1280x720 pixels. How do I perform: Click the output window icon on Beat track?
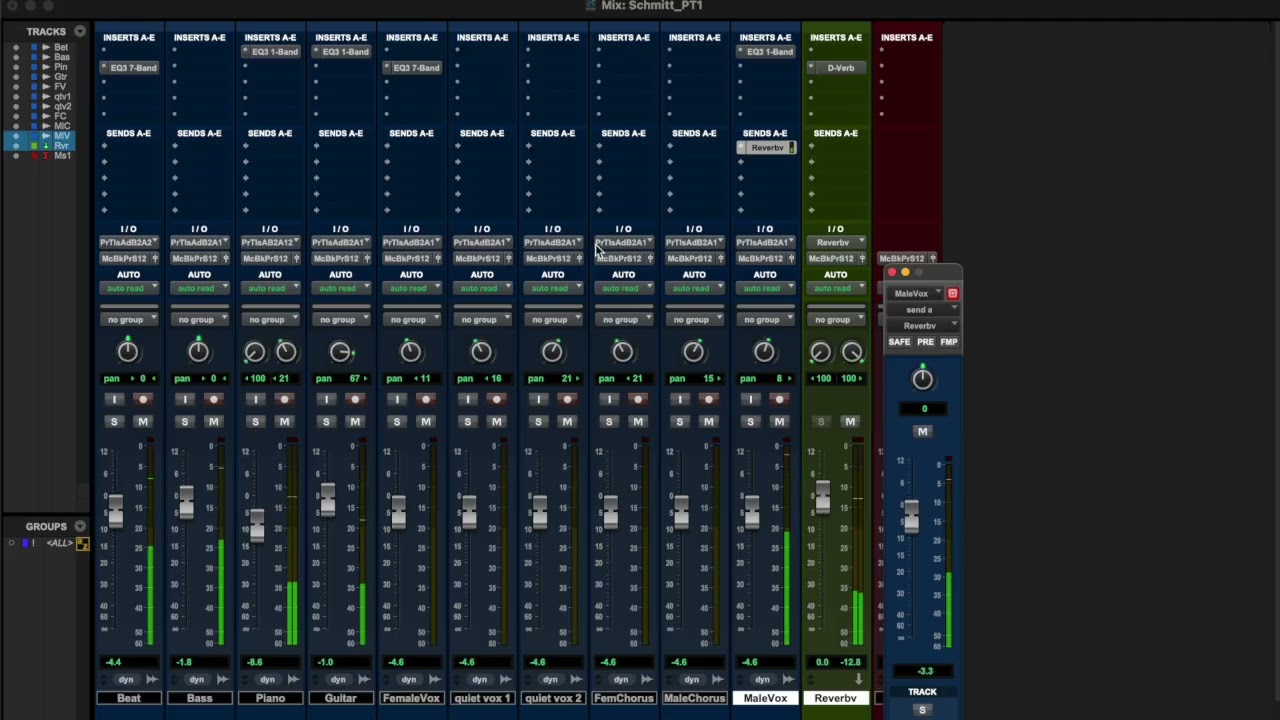[151, 680]
